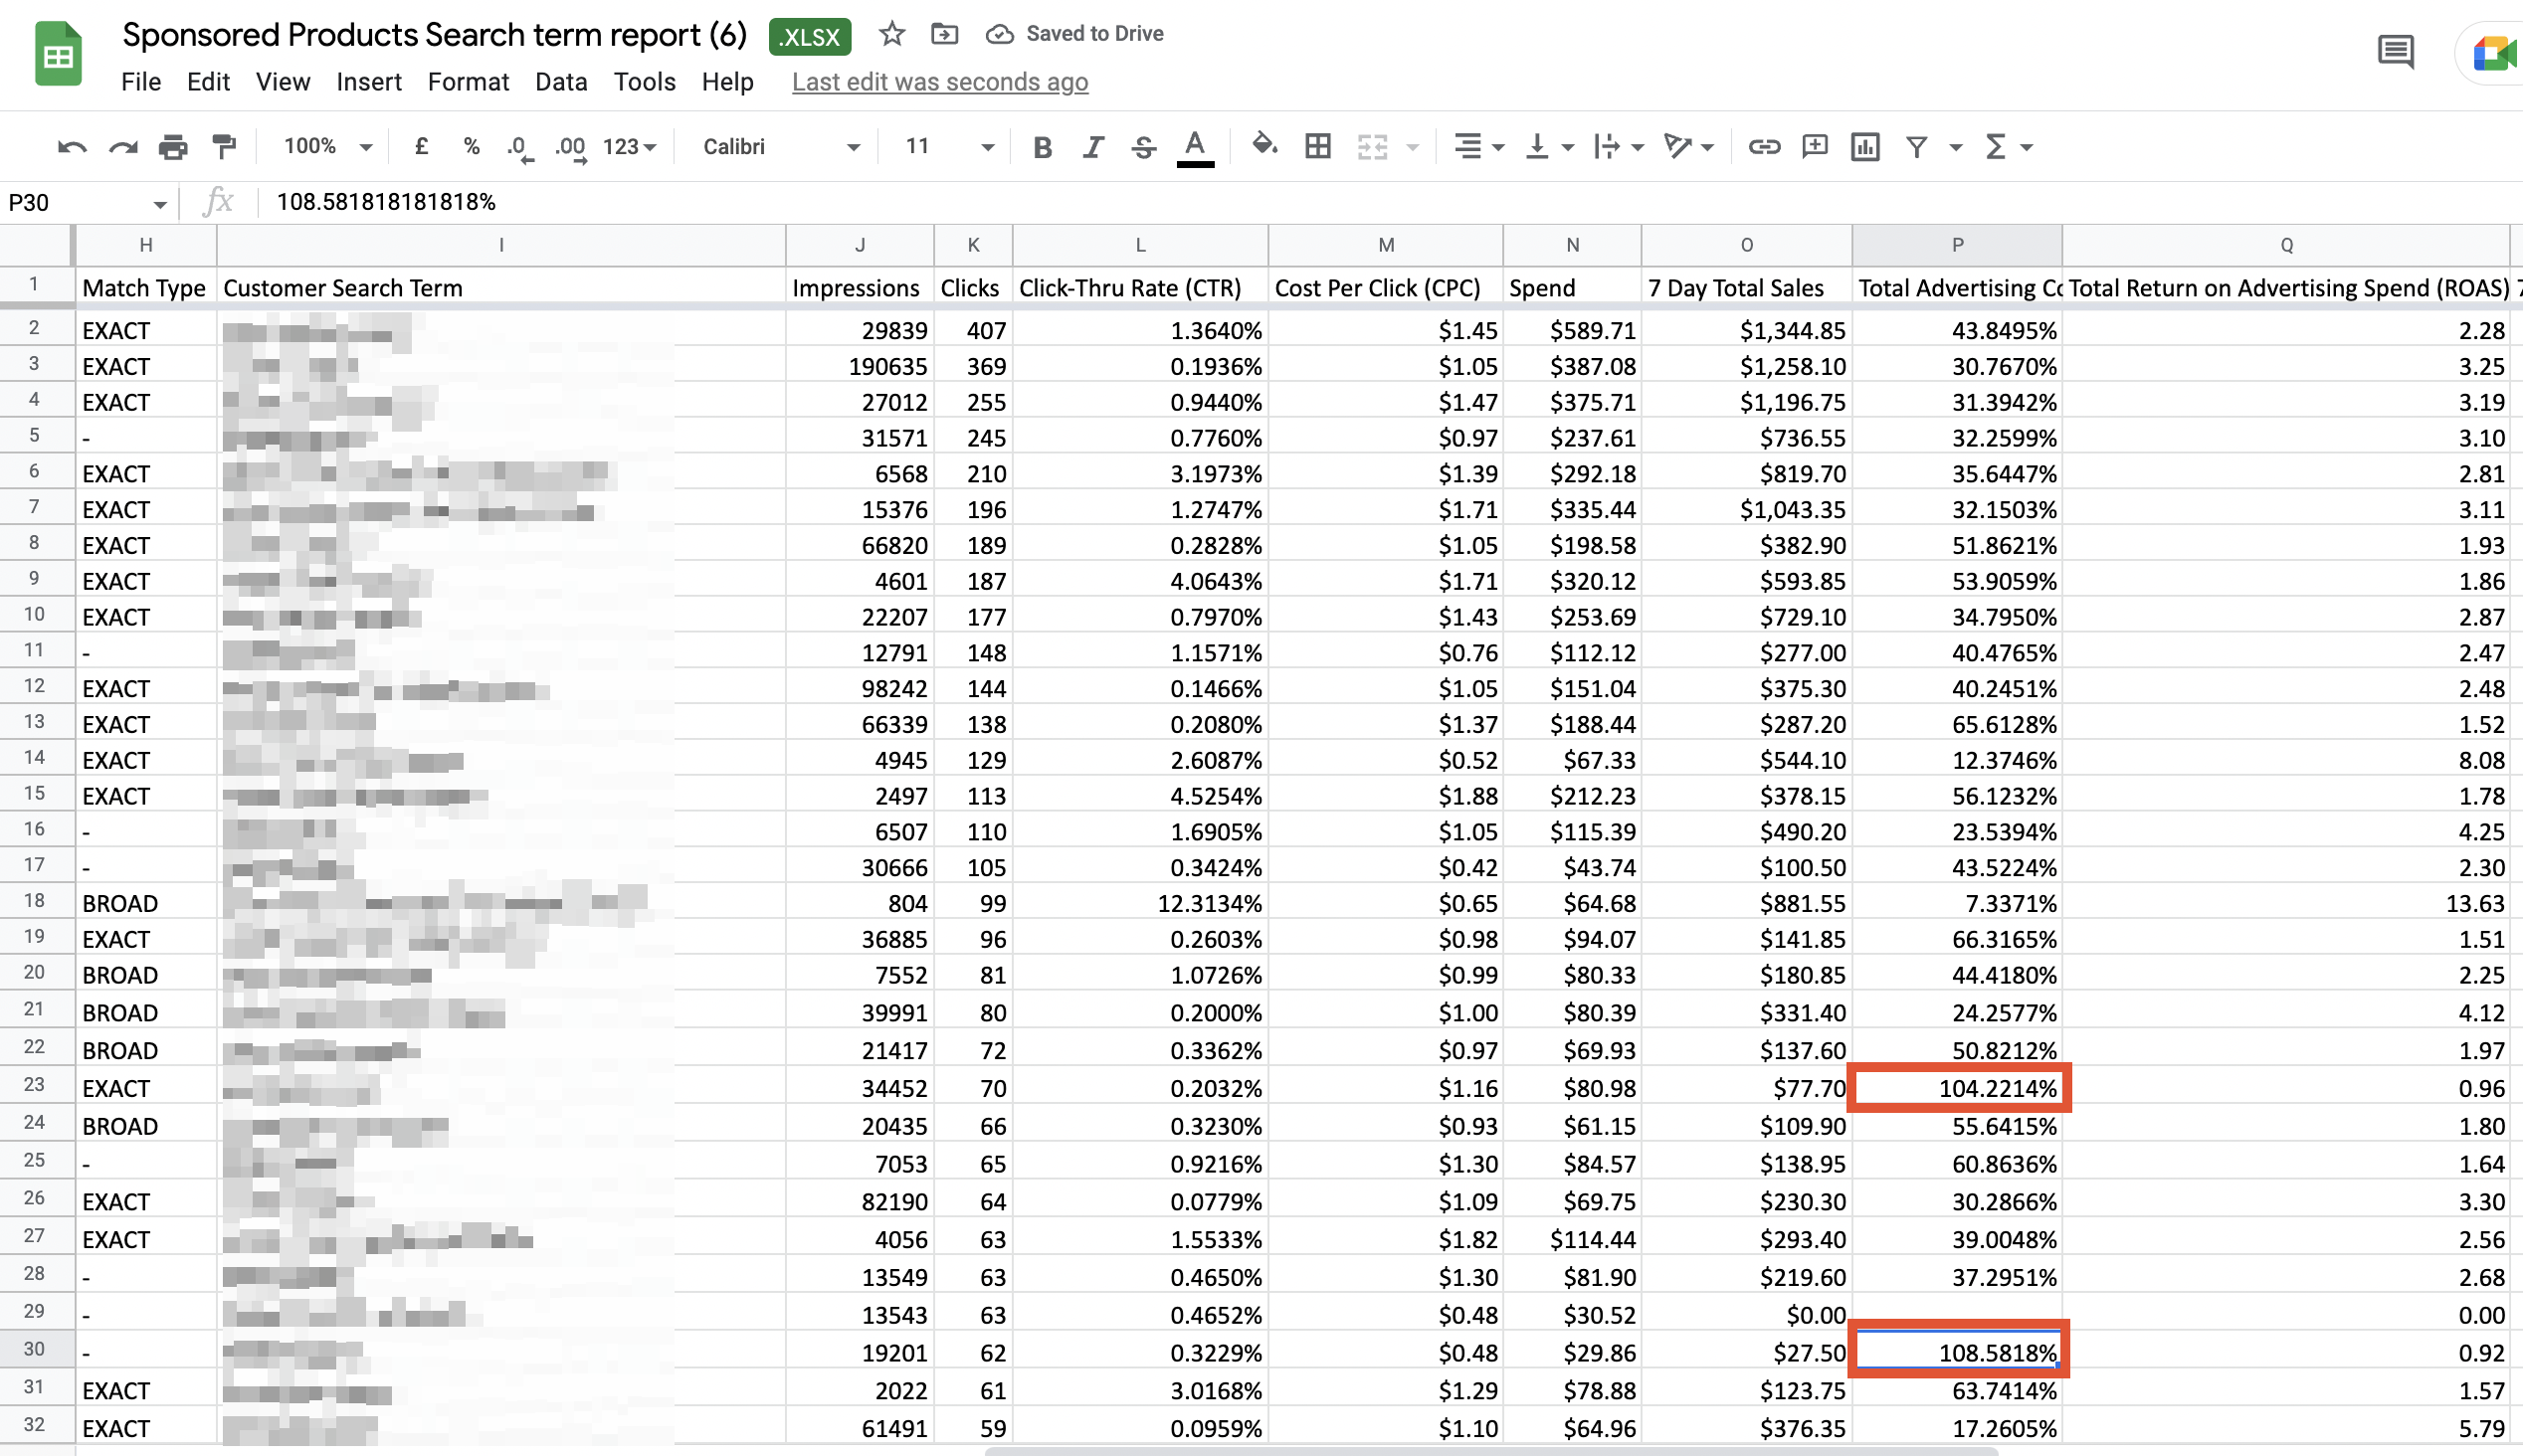The image size is (2523, 1456).
Task: Create a filter
Action: (1915, 146)
